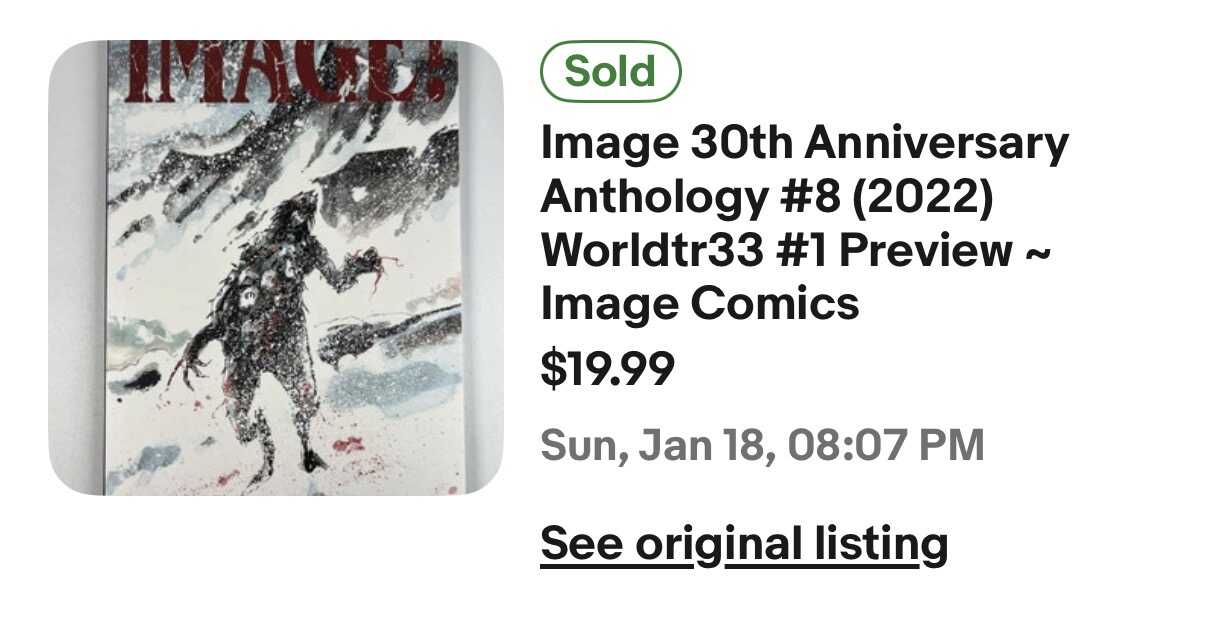Screen dimensions: 1206x631
Task: Click the "Sun, Jan 18" sold date
Action: pos(655,445)
